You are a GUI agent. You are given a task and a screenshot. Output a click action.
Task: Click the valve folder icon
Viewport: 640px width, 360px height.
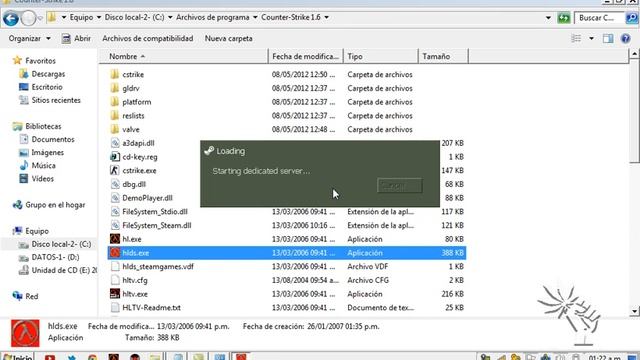click(115, 129)
